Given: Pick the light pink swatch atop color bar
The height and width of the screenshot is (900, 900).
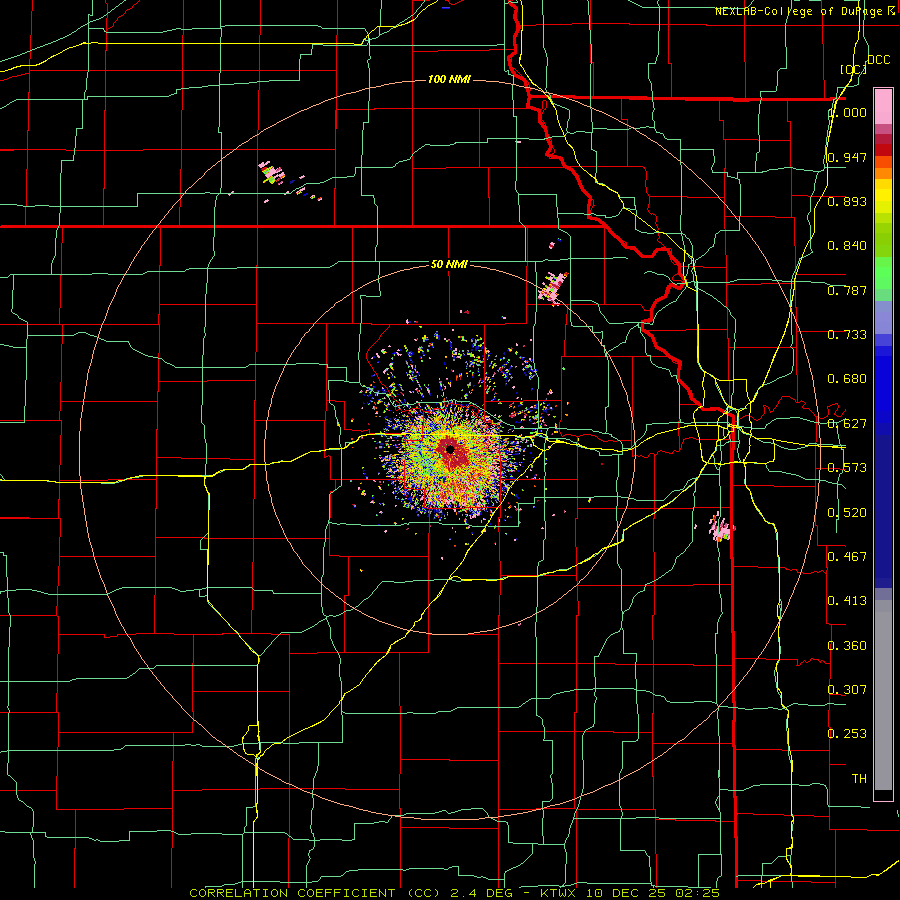Looking at the screenshot, I should (883, 107).
